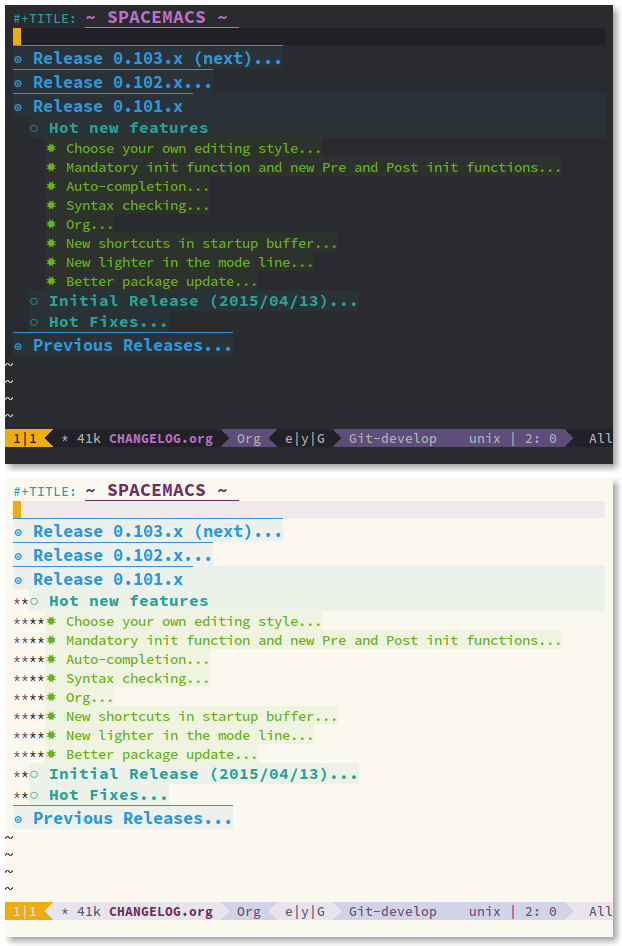Click cursor position 2: 0 in light mode line
The image size is (622, 946).
541,912
